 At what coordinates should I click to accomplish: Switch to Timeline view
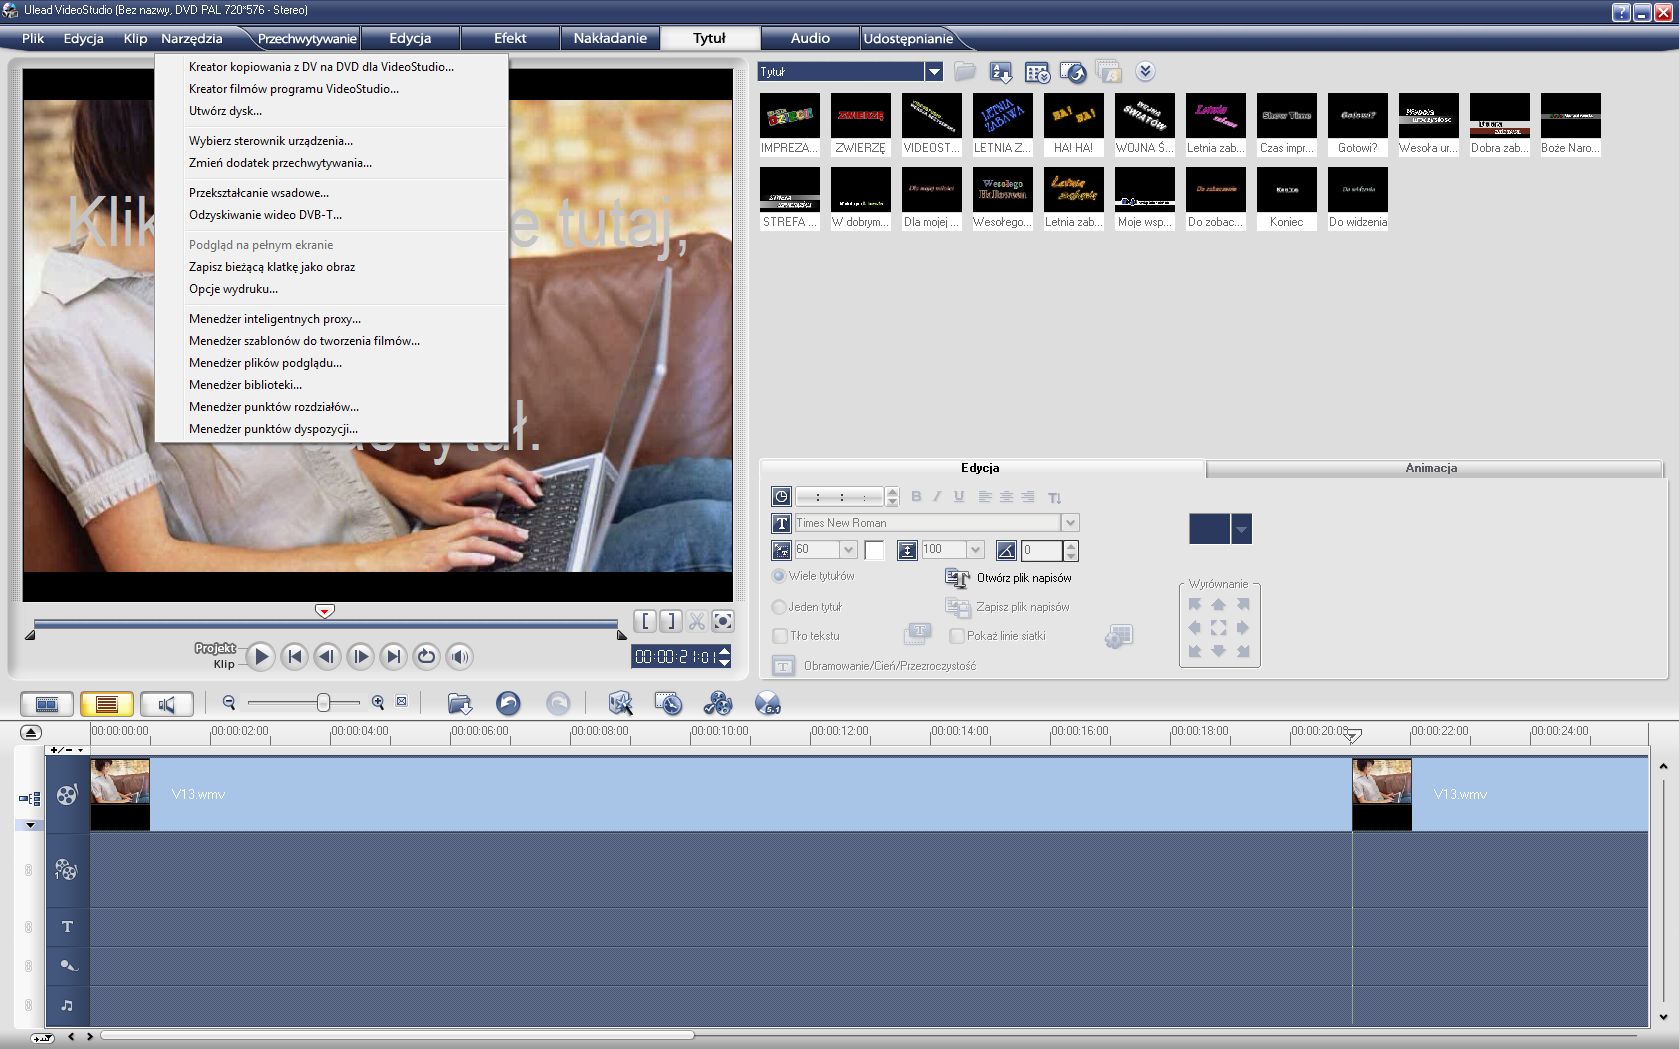click(x=107, y=704)
